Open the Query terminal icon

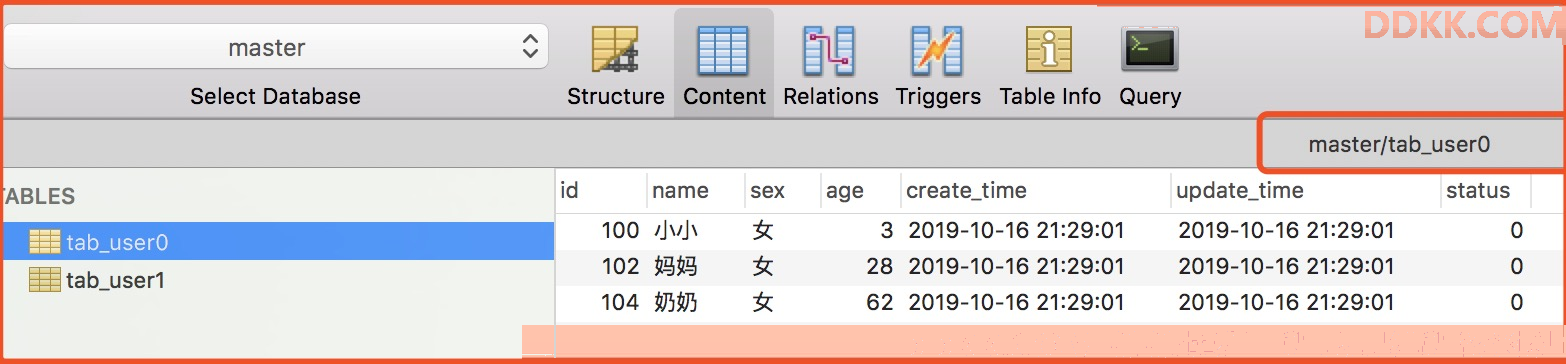click(1149, 49)
